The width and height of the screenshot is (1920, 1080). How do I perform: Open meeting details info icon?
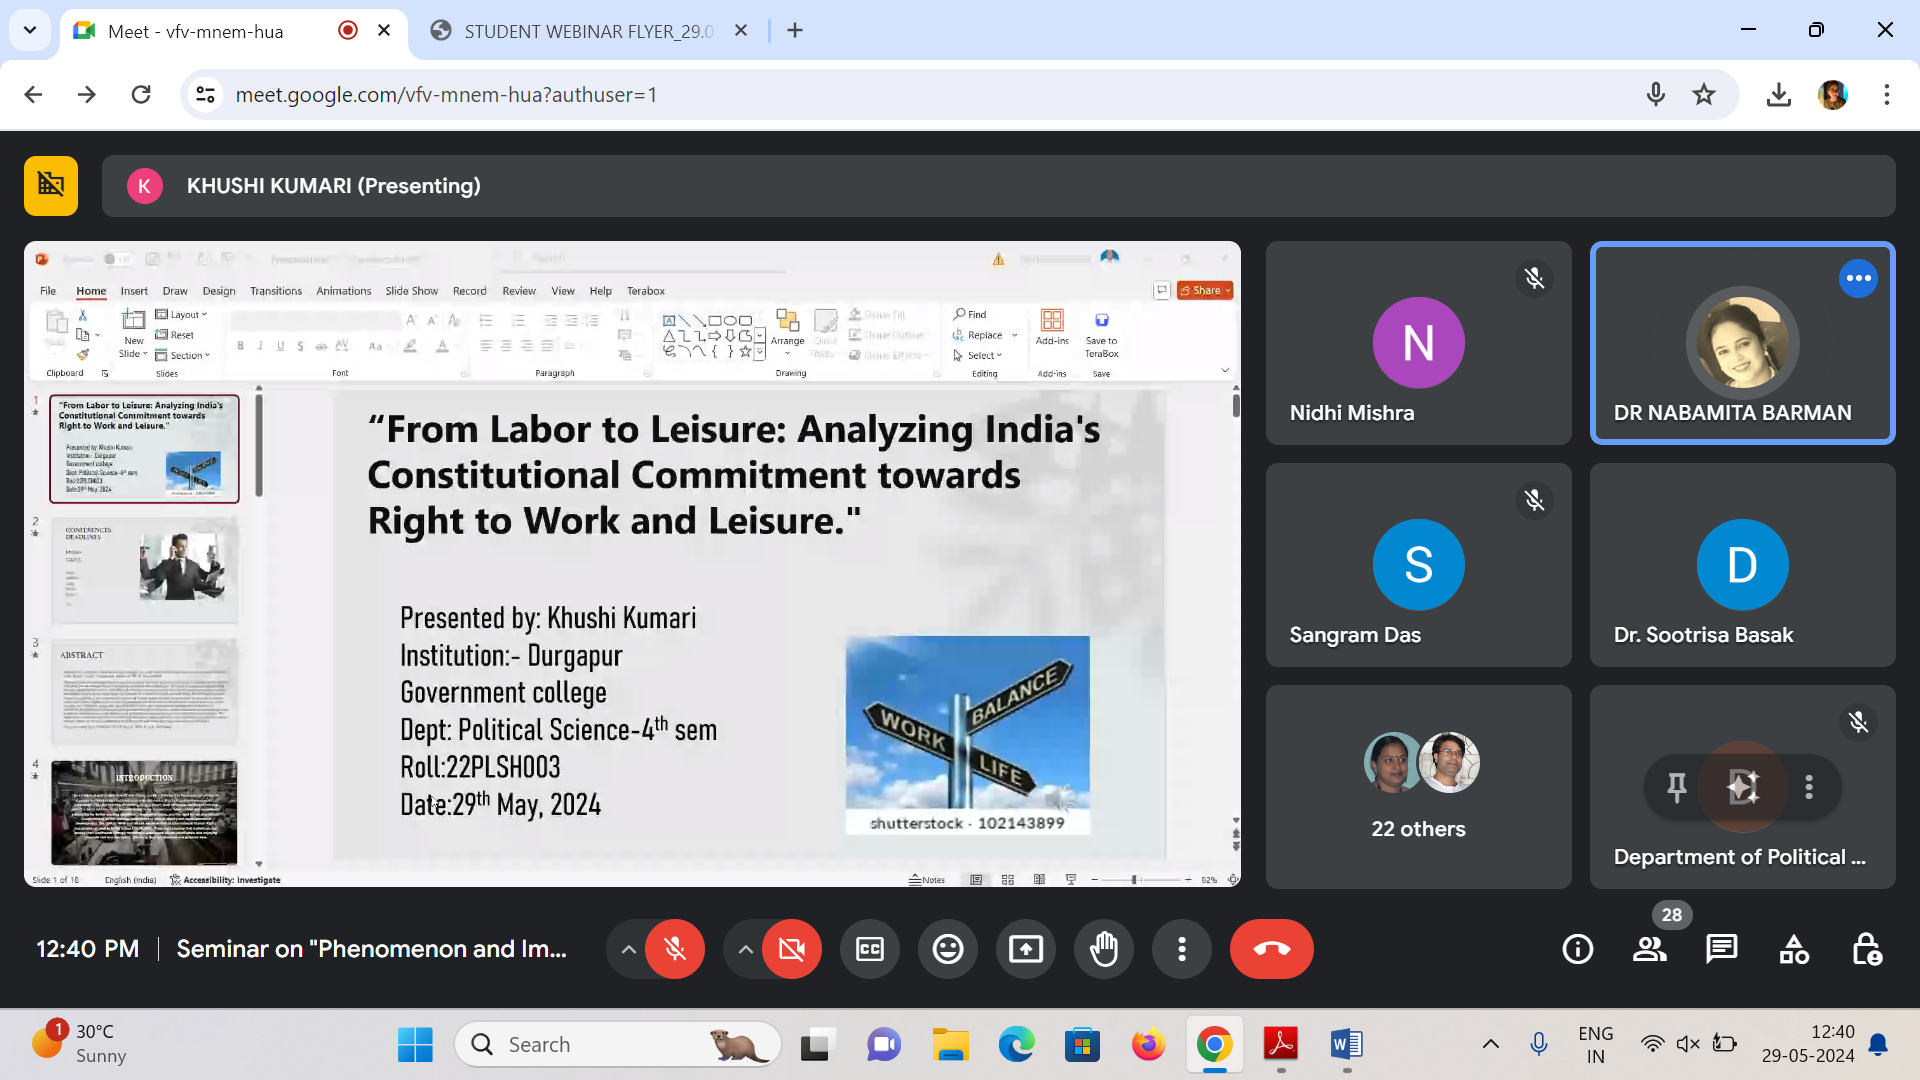coord(1577,949)
